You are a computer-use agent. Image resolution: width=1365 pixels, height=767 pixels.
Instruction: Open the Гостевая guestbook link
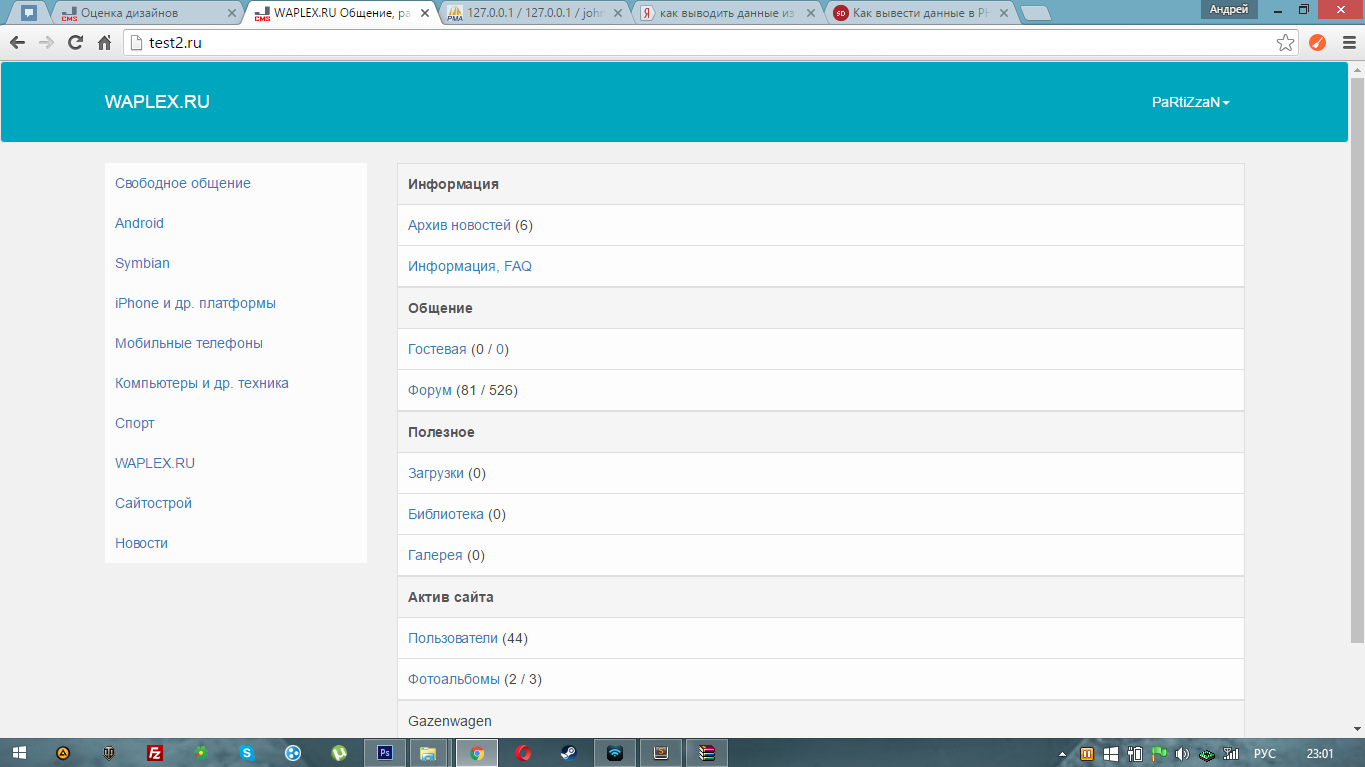(437, 349)
